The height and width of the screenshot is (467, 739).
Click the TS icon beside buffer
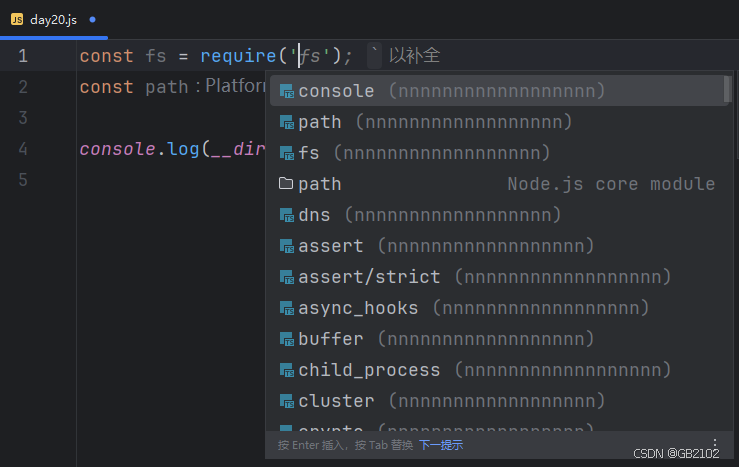click(287, 339)
